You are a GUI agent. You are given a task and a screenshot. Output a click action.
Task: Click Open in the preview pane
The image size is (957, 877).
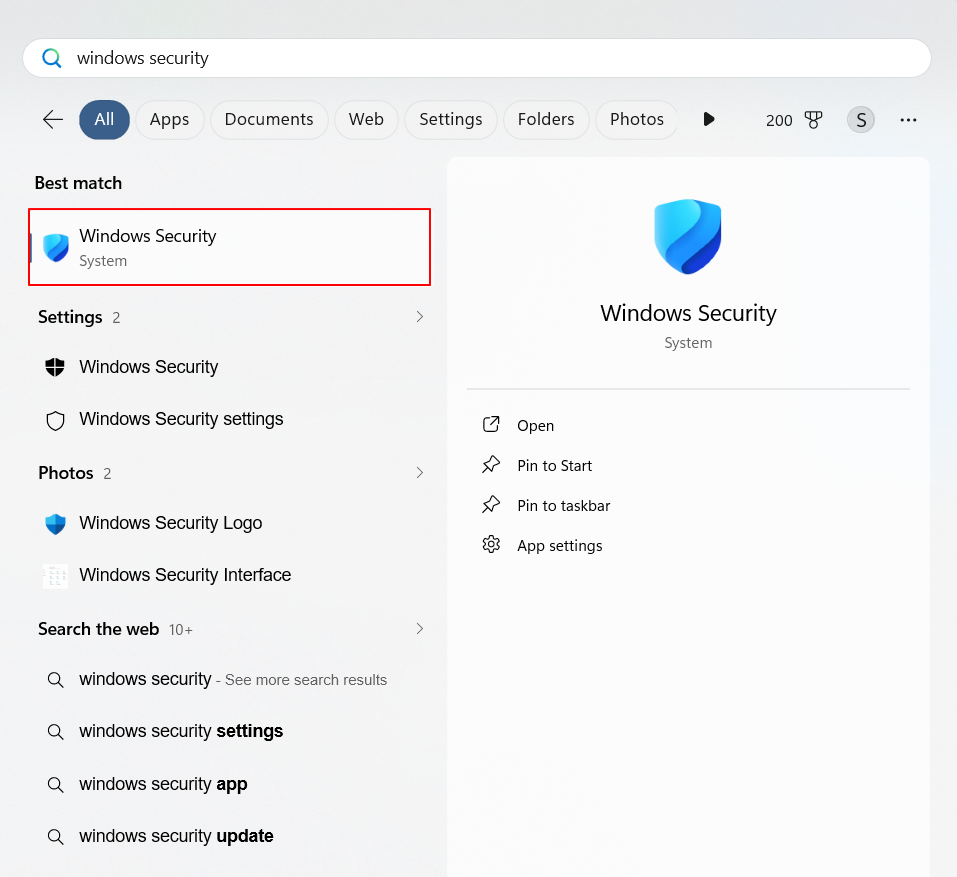535,425
